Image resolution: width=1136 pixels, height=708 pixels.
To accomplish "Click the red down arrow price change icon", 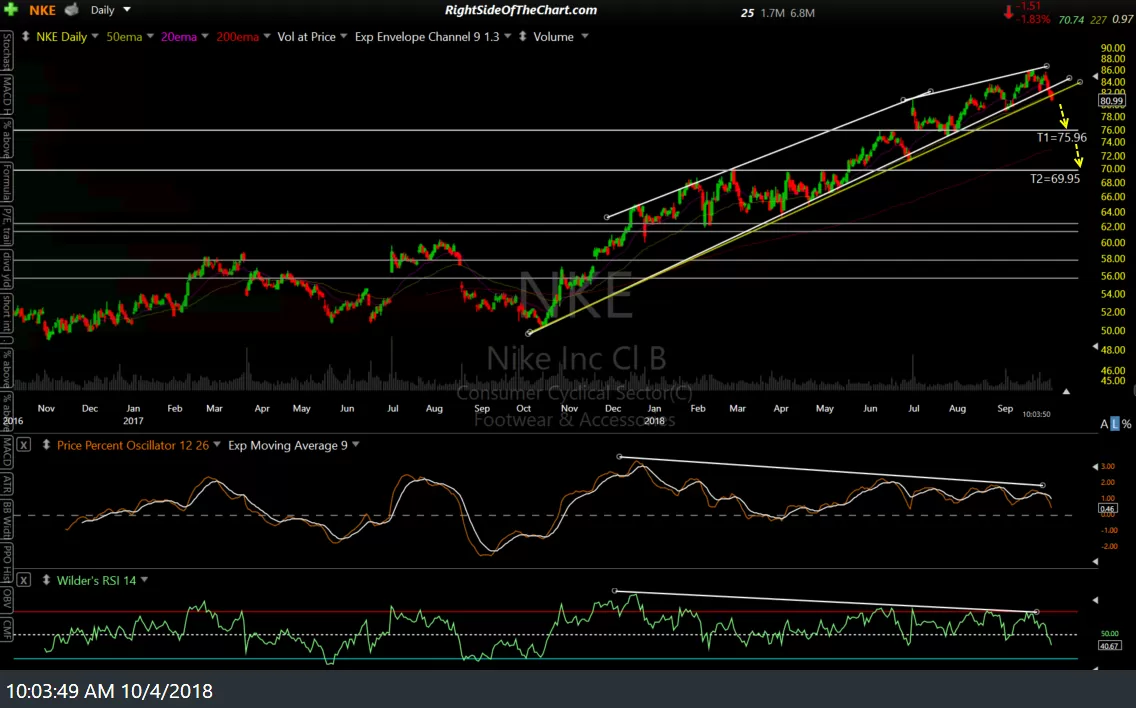I will pyautogui.click(x=1008, y=12).
